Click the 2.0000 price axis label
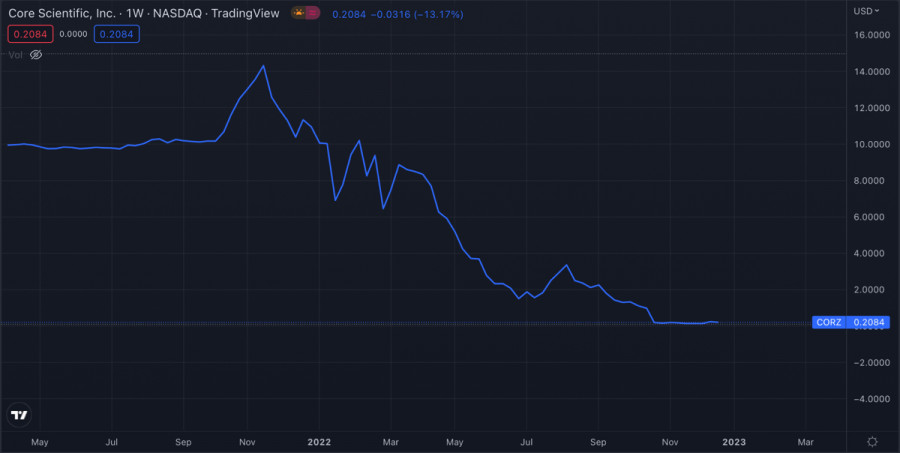This screenshot has height=453, width=900. pos(871,289)
